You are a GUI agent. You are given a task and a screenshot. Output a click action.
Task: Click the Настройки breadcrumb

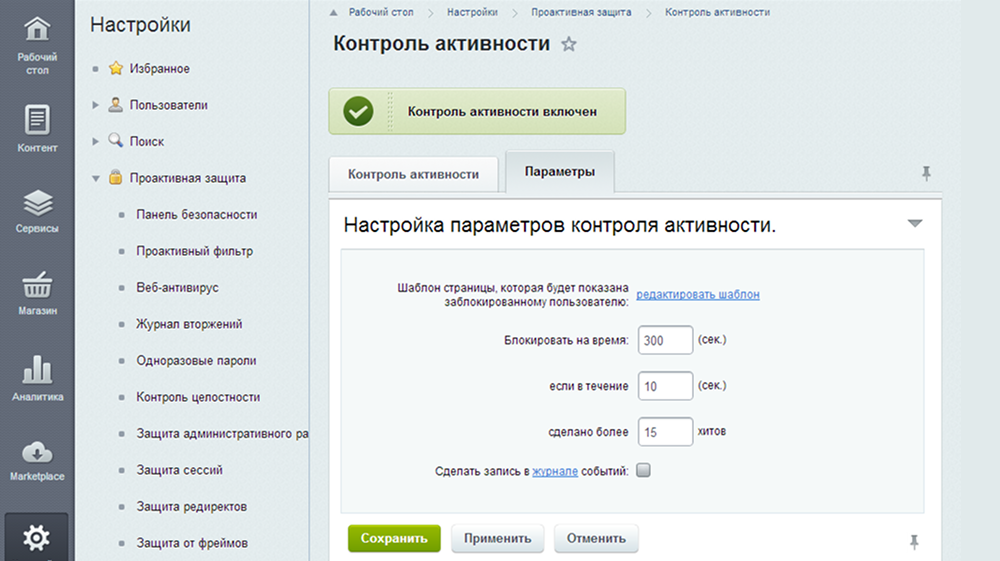tap(472, 12)
